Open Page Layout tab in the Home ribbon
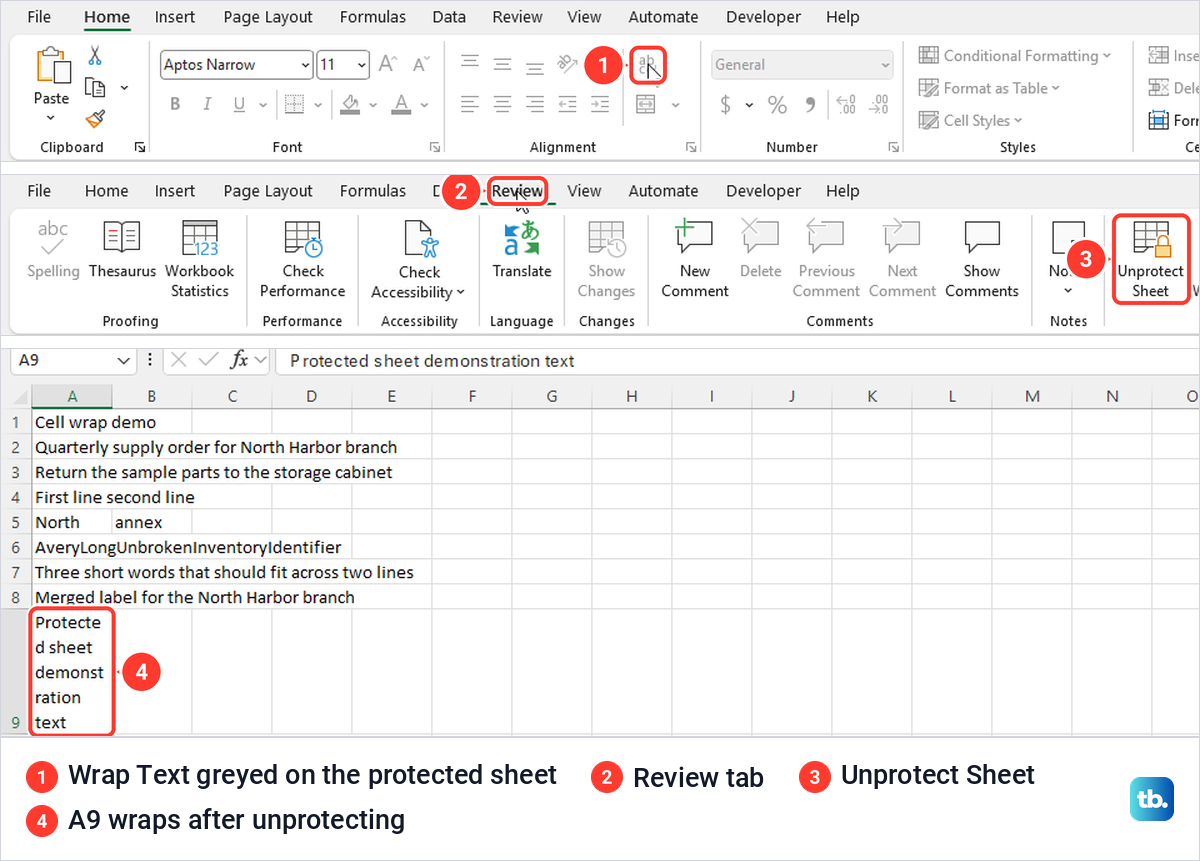 click(268, 17)
